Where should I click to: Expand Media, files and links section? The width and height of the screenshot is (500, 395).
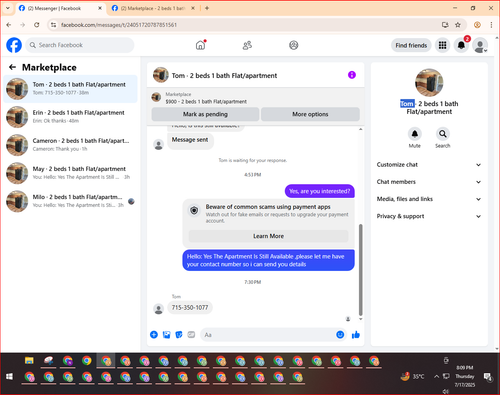429,199
